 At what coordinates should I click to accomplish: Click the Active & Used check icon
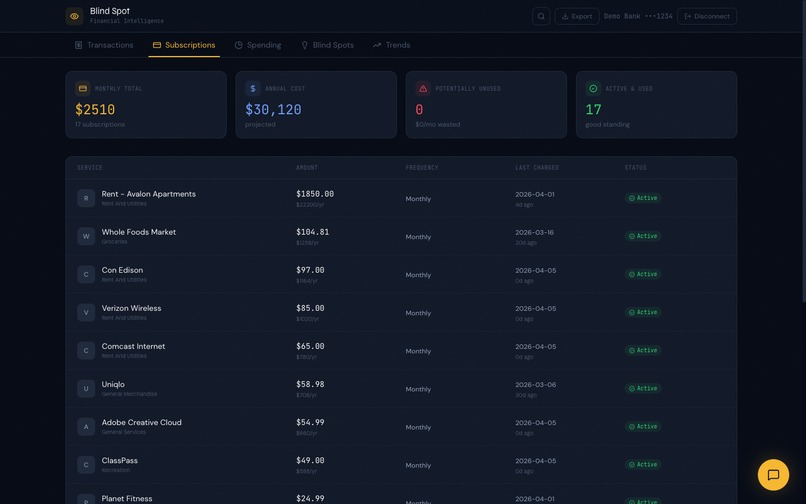593,88
